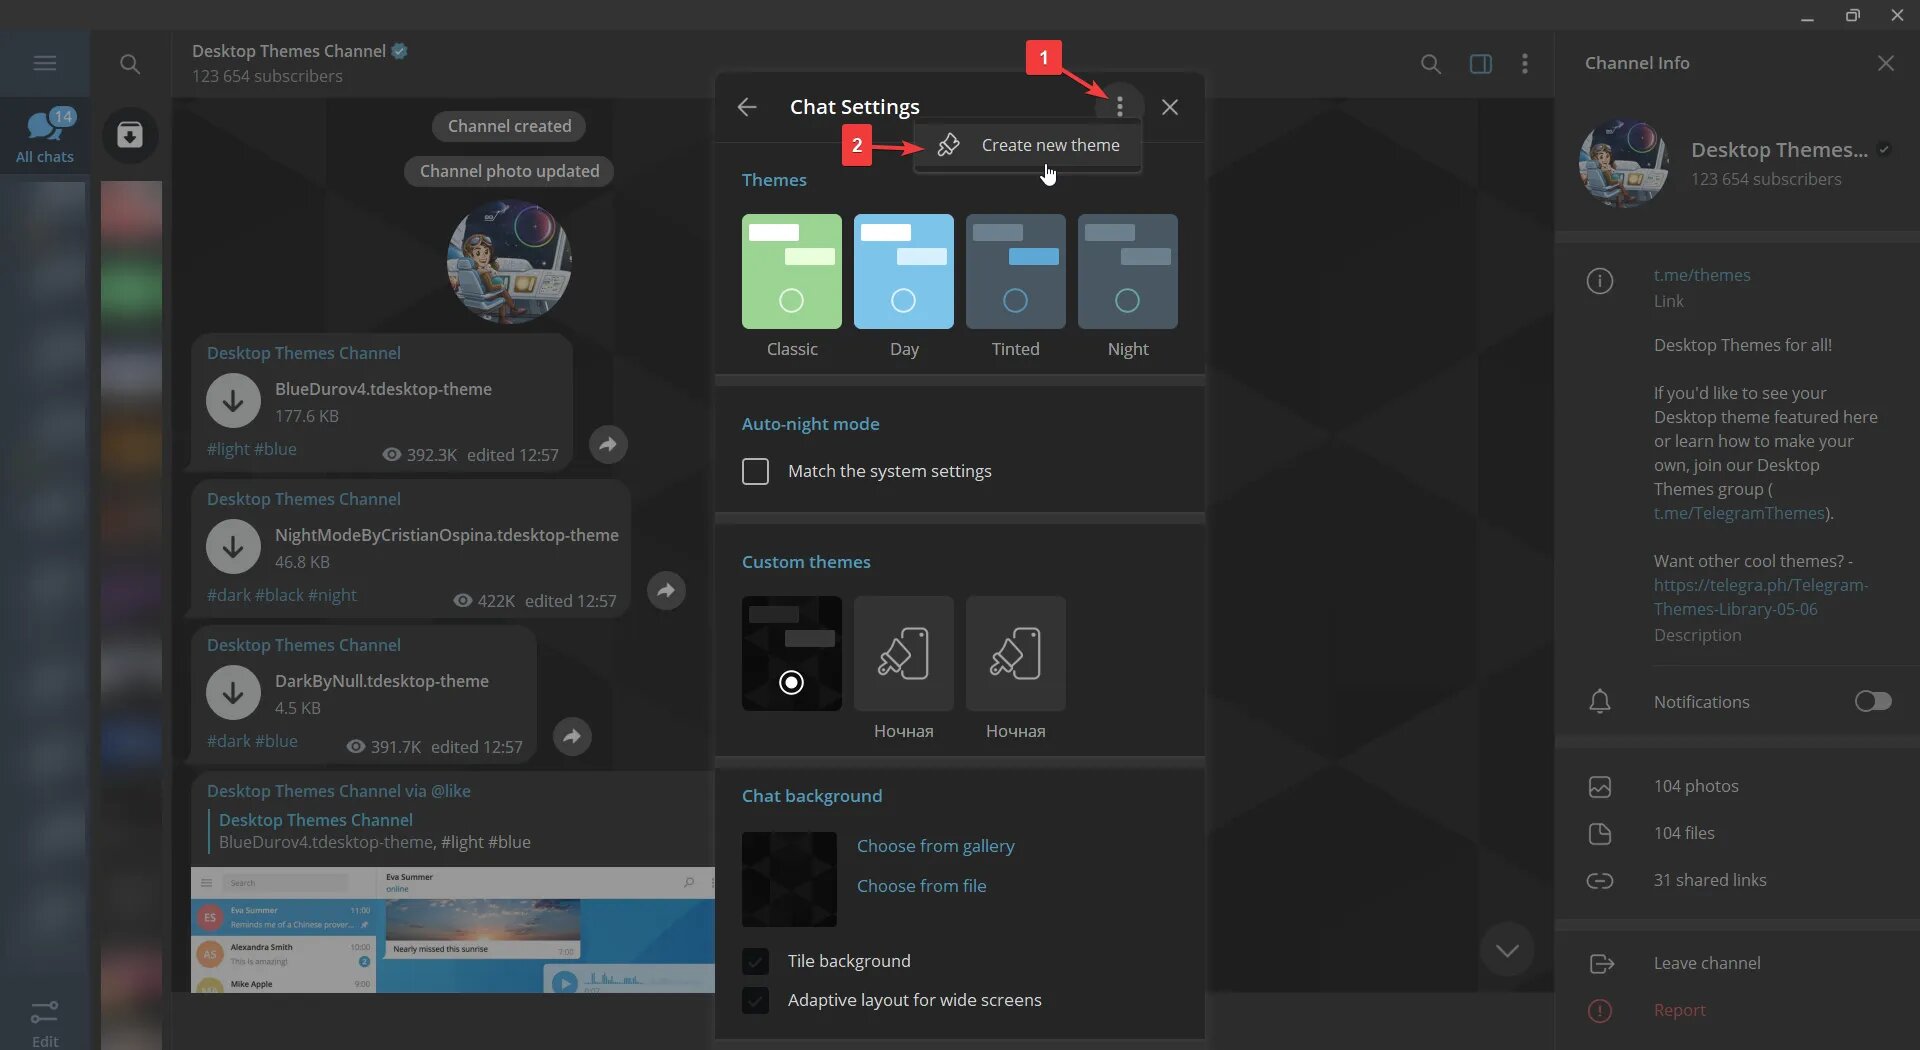Open the telegra.ph Themes Library link

(x=1761, y=597)
